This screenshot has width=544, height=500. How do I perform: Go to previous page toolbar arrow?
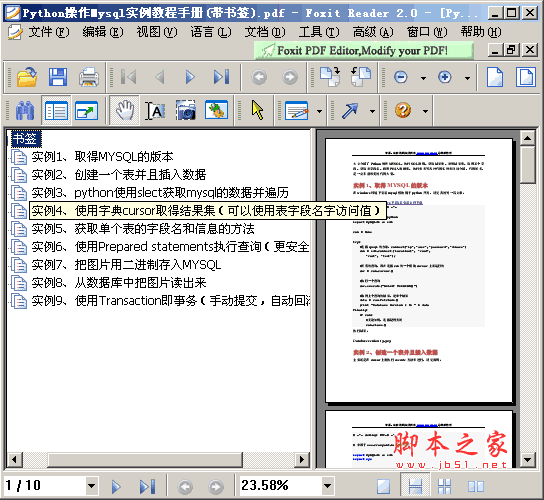point(160,77)
